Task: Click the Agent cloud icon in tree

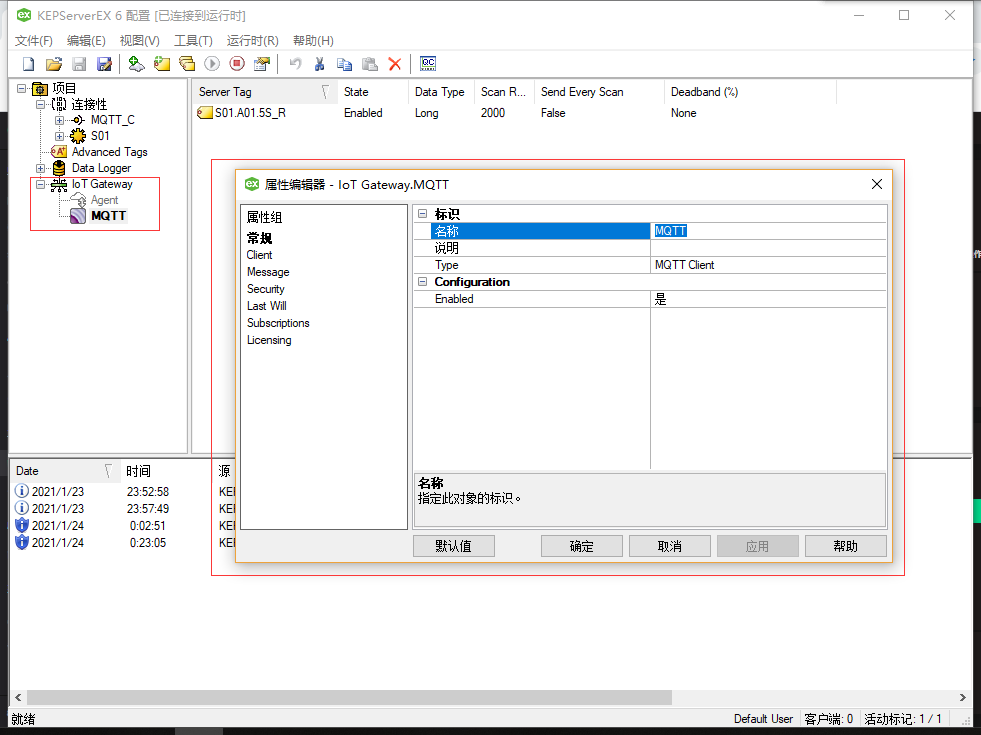Action: click(78, 200)
